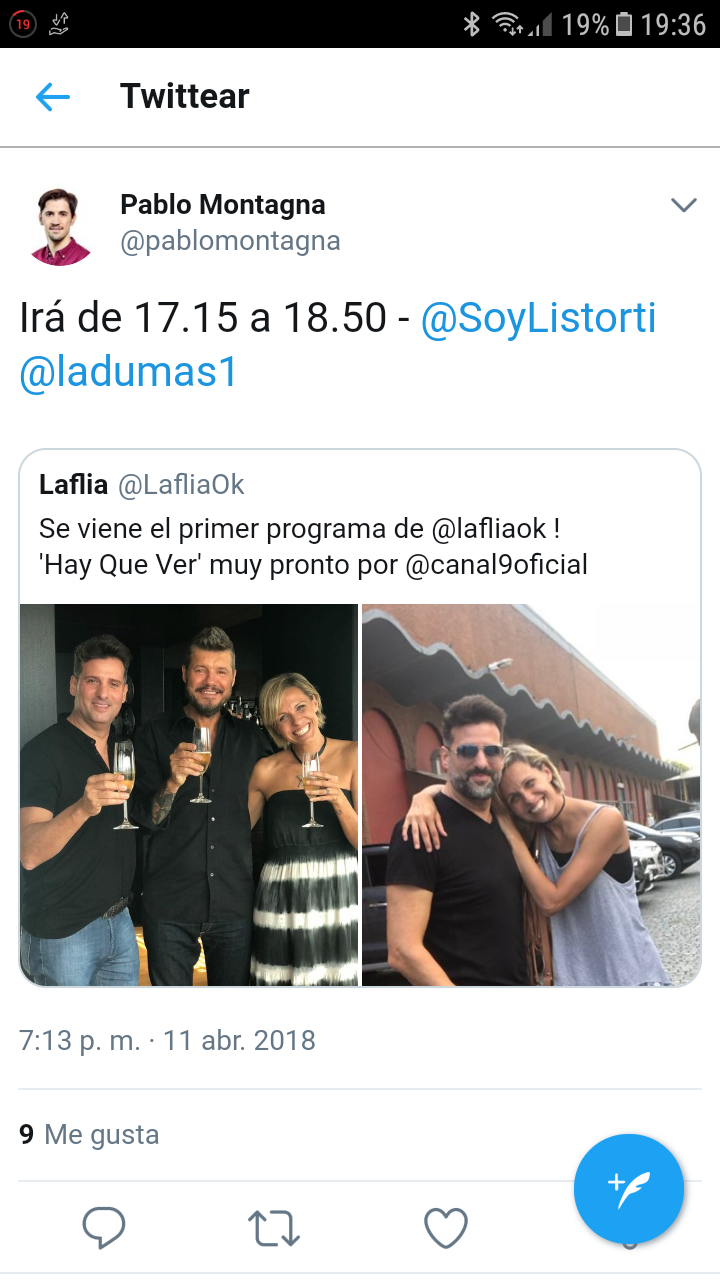Open the Pablo Montagna name link
The width and height of the screenshot is (720, 1280).
click(x=223, y=205)
